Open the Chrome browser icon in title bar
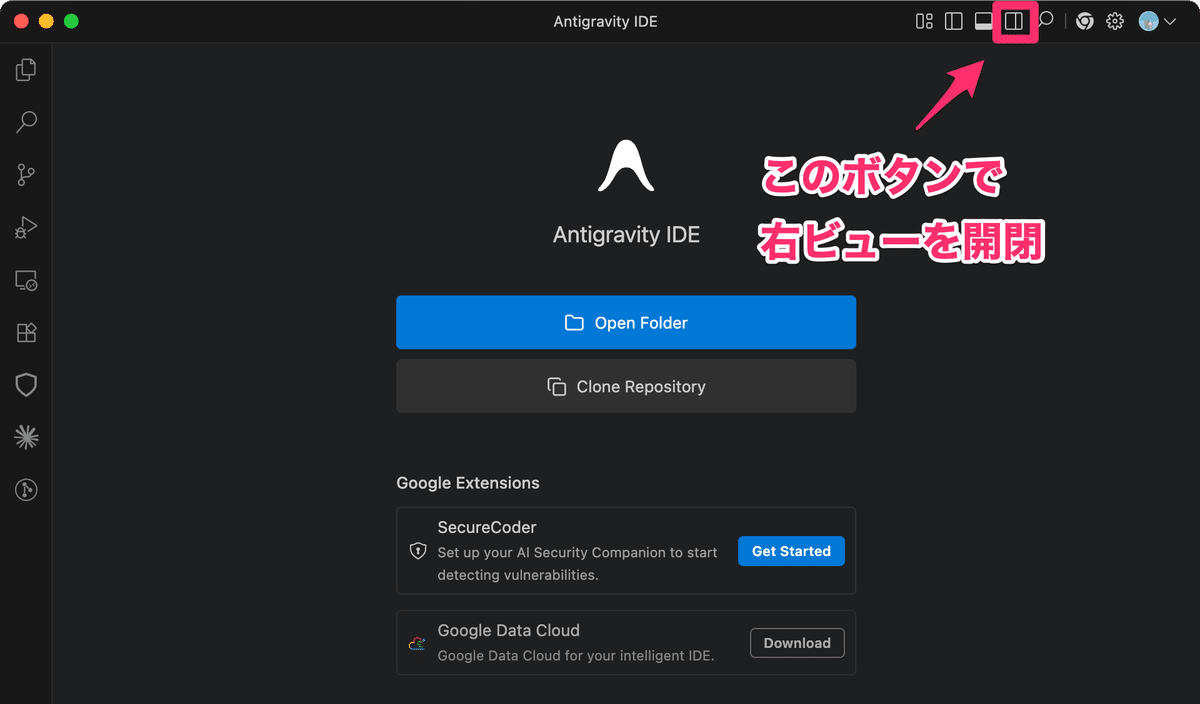Screen dimensions: 1200x704 click(x=1085, y=21)
